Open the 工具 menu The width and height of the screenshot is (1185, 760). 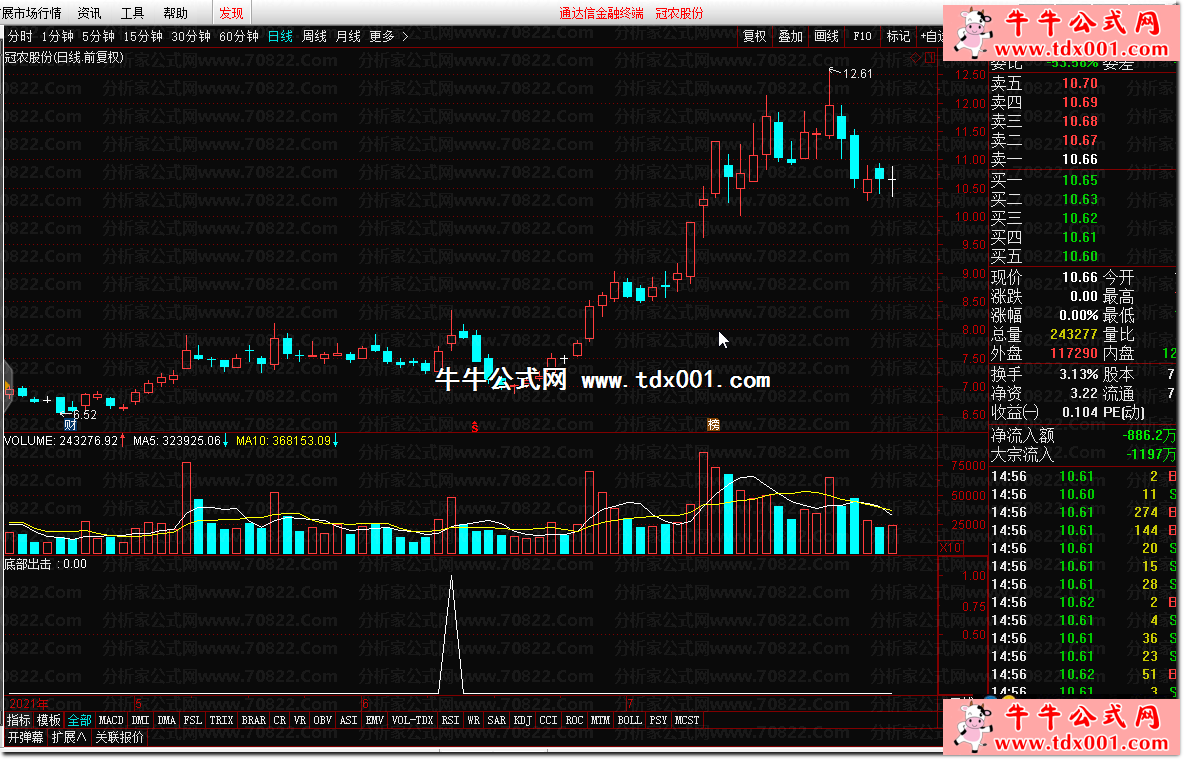point(132,13)
